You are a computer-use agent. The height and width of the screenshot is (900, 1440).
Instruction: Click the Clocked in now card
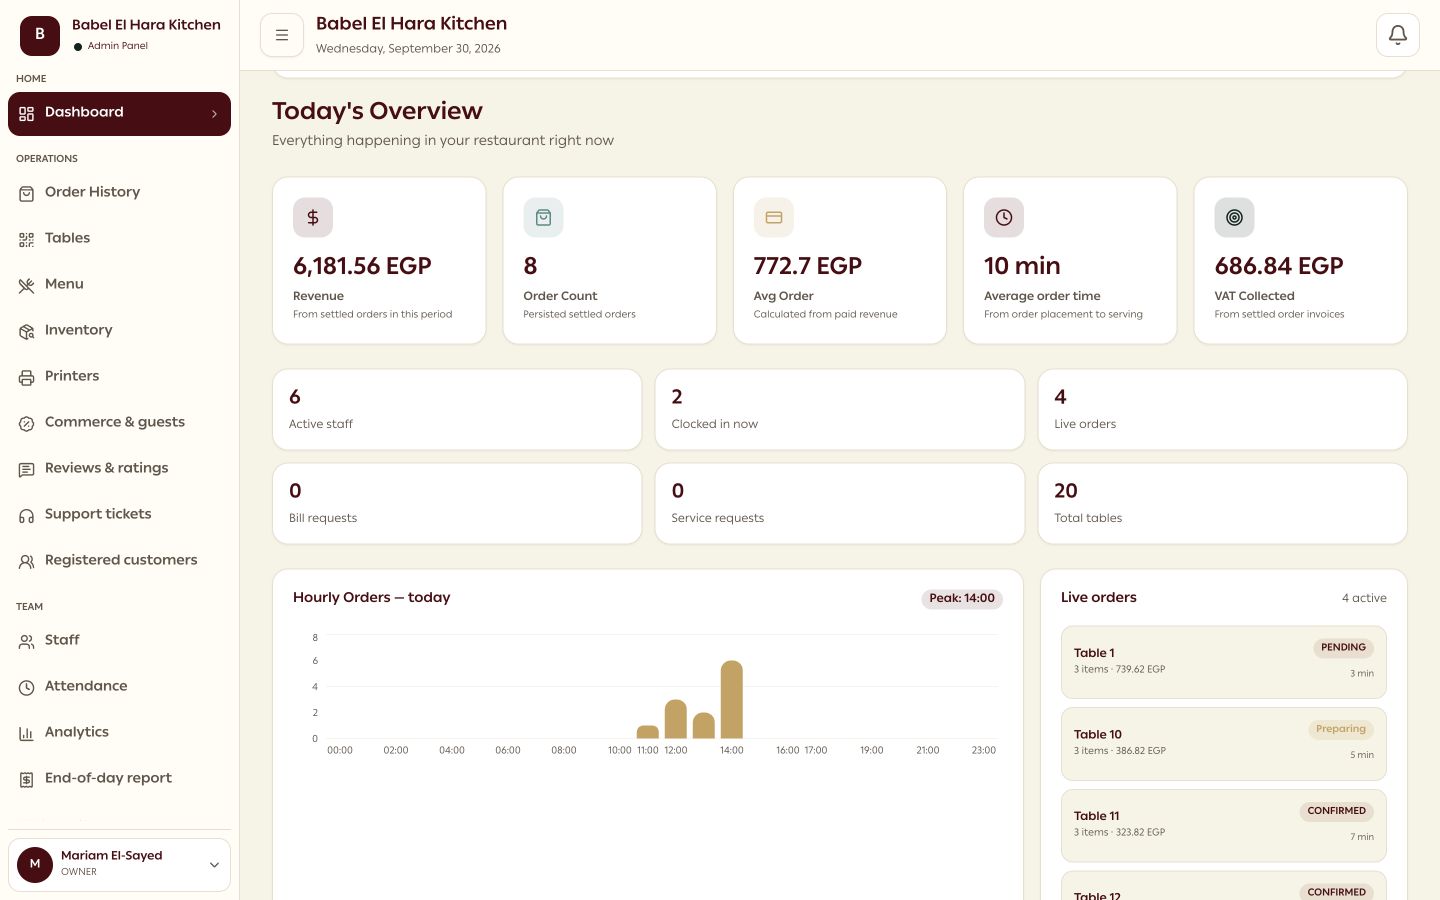click(x=840, y=410)
